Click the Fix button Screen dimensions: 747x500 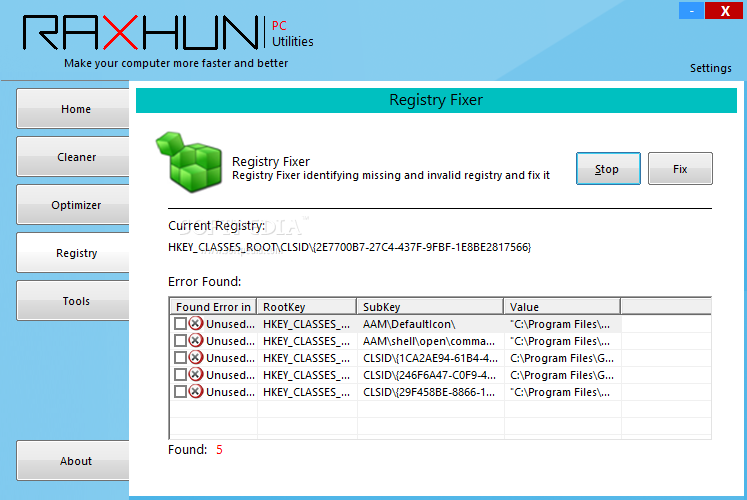click(x=680, y=169)
